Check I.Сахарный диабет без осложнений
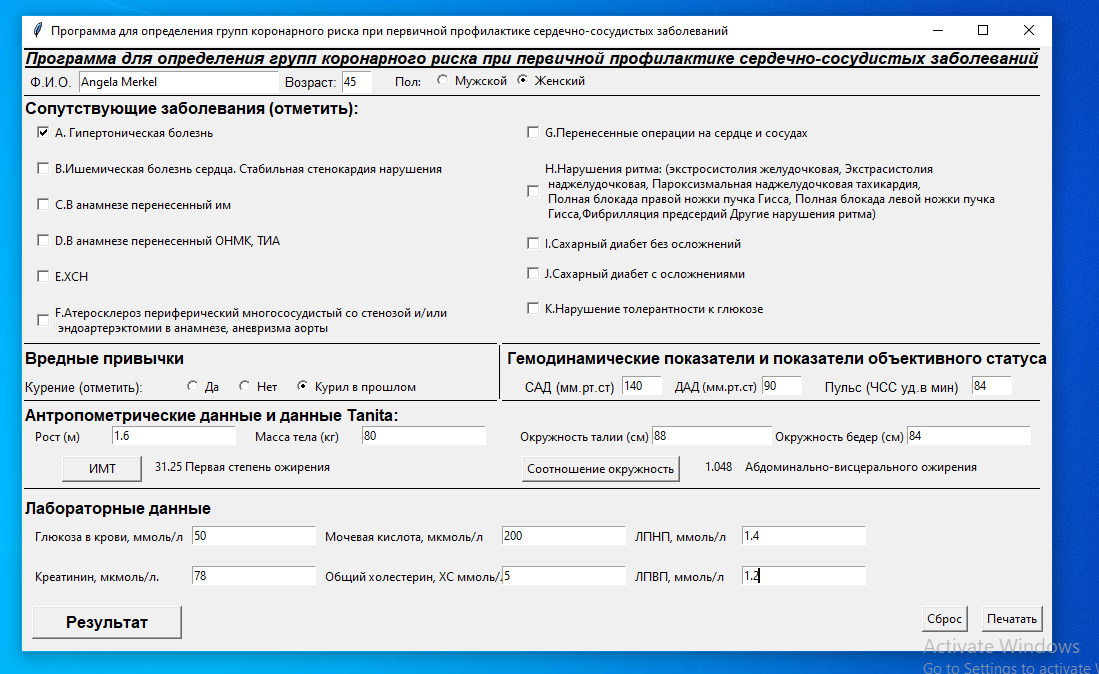Image resolution: width=1099 pixels, height=674 pixels. [x=533, y=242]
